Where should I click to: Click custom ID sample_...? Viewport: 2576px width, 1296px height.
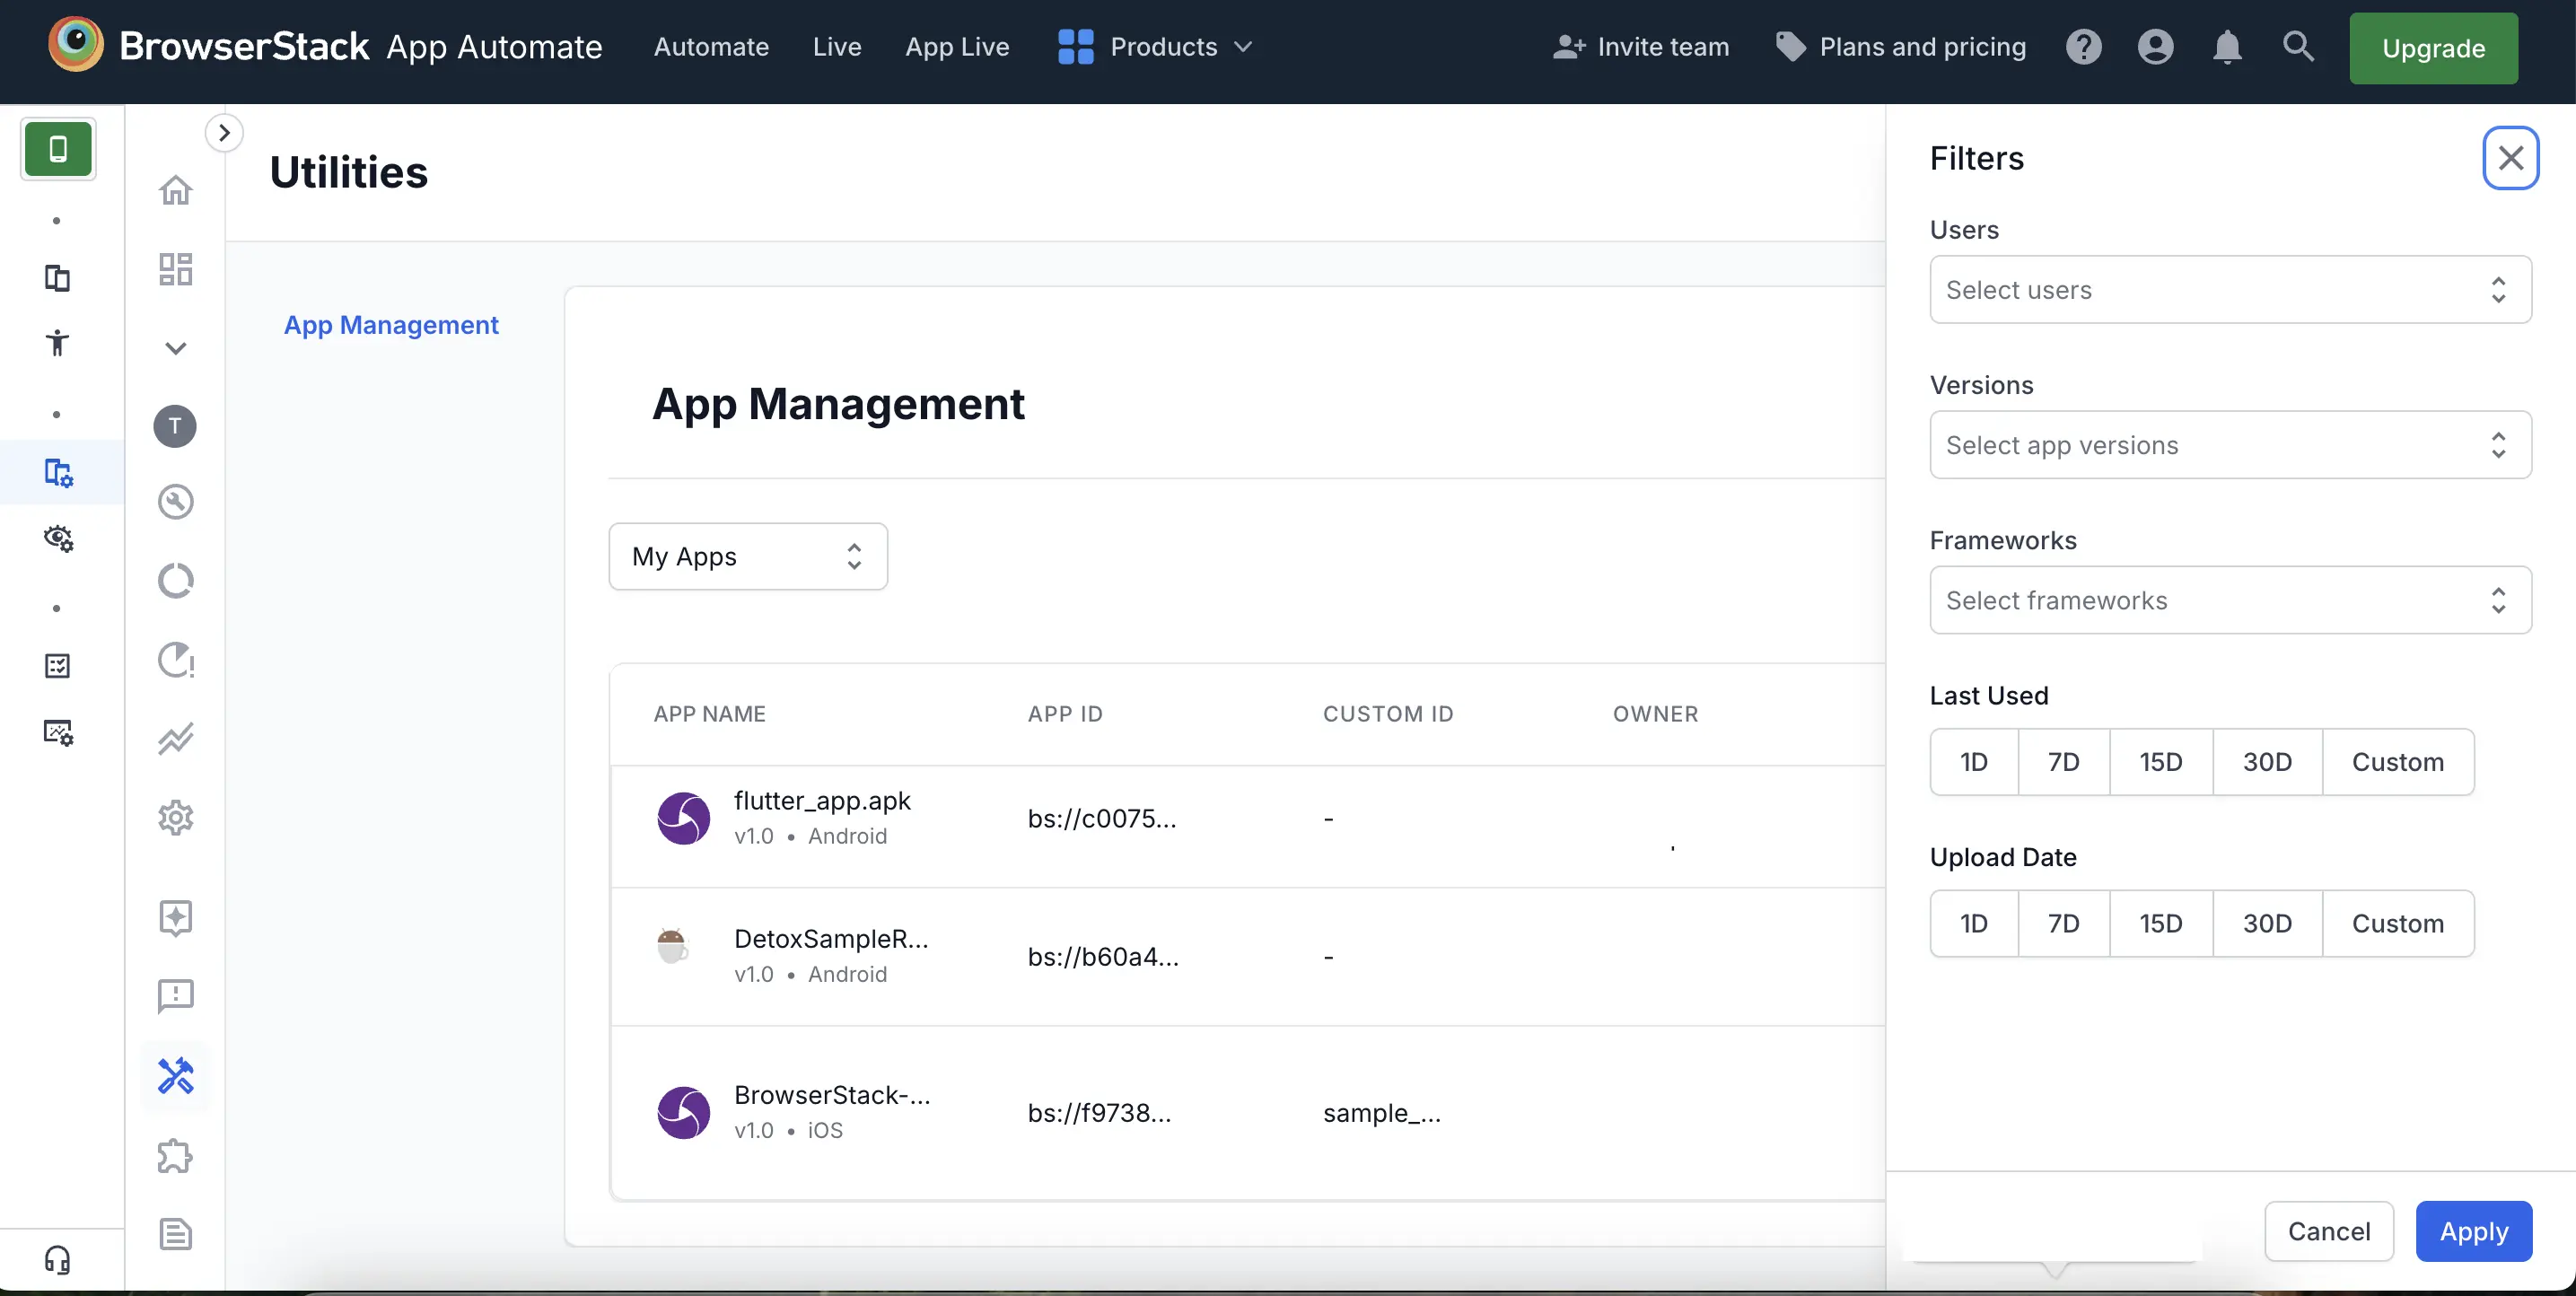[x=1382, y=1112]
